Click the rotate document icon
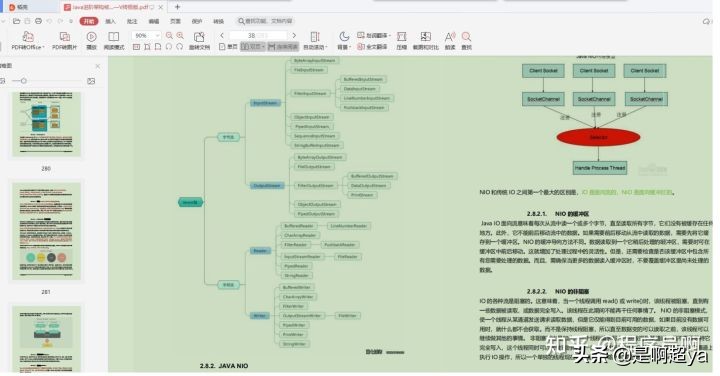 tap(199, 37)
